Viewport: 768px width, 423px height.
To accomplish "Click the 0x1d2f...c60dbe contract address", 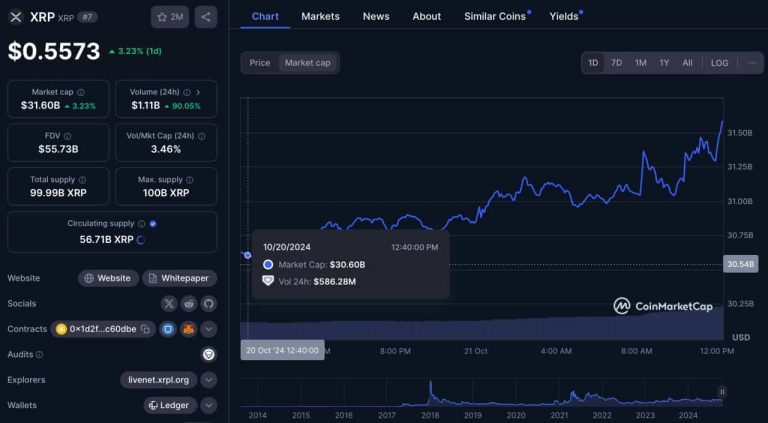I will point(103,329).
